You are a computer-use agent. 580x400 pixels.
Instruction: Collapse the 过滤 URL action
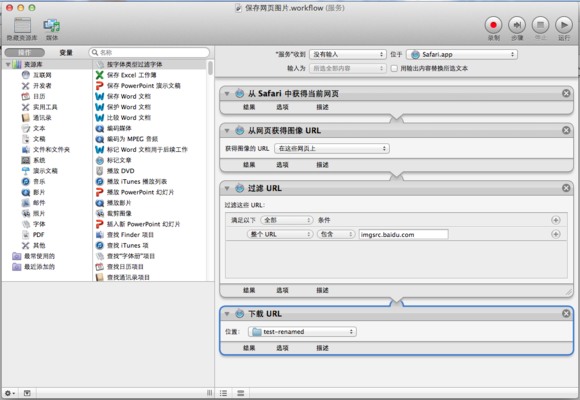[227, 188]
